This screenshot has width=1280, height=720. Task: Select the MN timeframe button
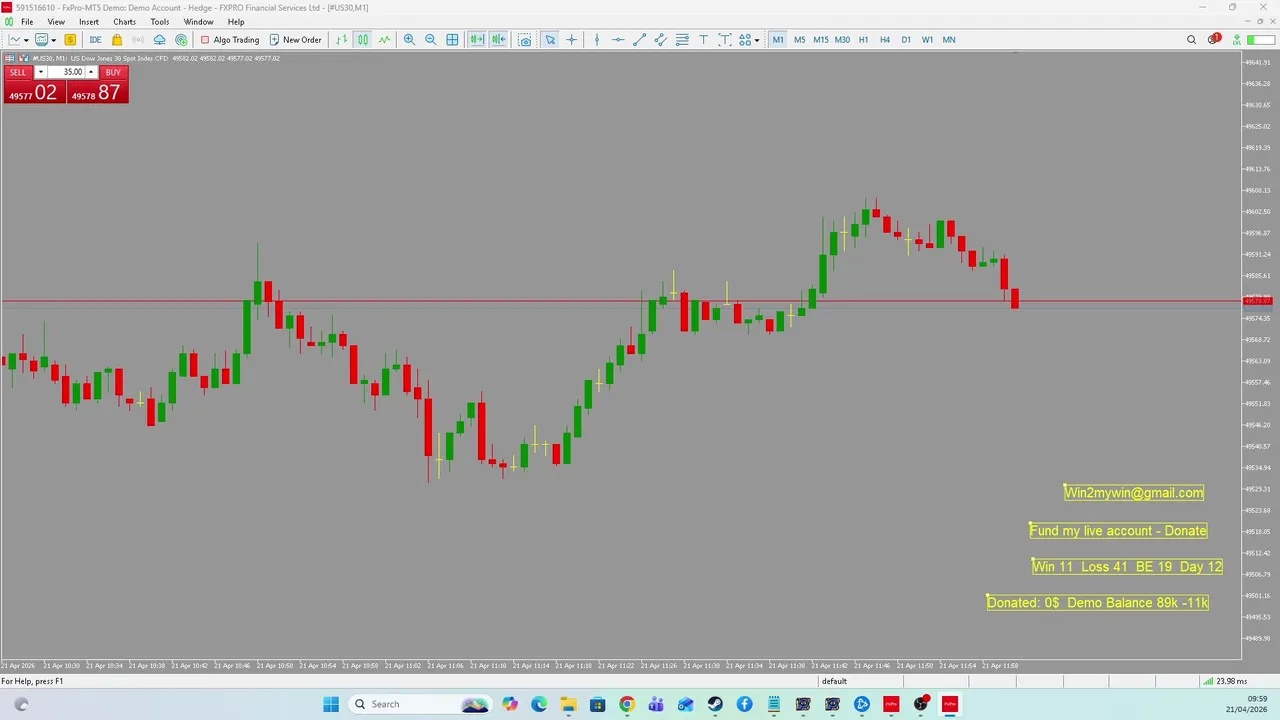949,40
